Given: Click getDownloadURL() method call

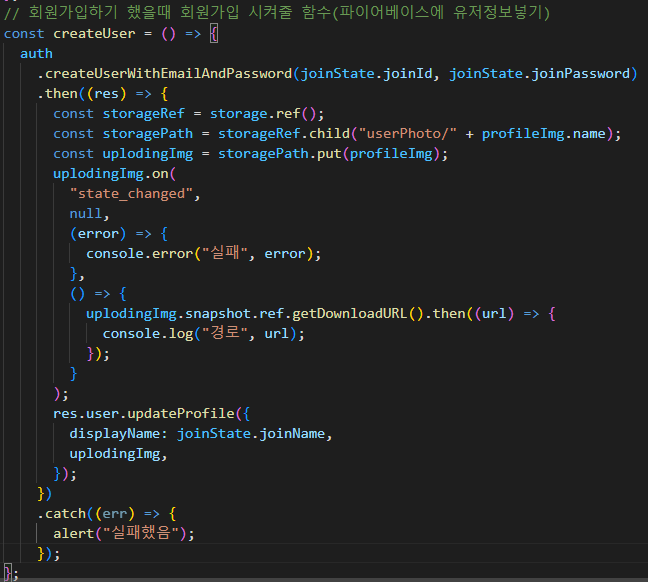Looking at the screenshot, I should click(358, 314).
